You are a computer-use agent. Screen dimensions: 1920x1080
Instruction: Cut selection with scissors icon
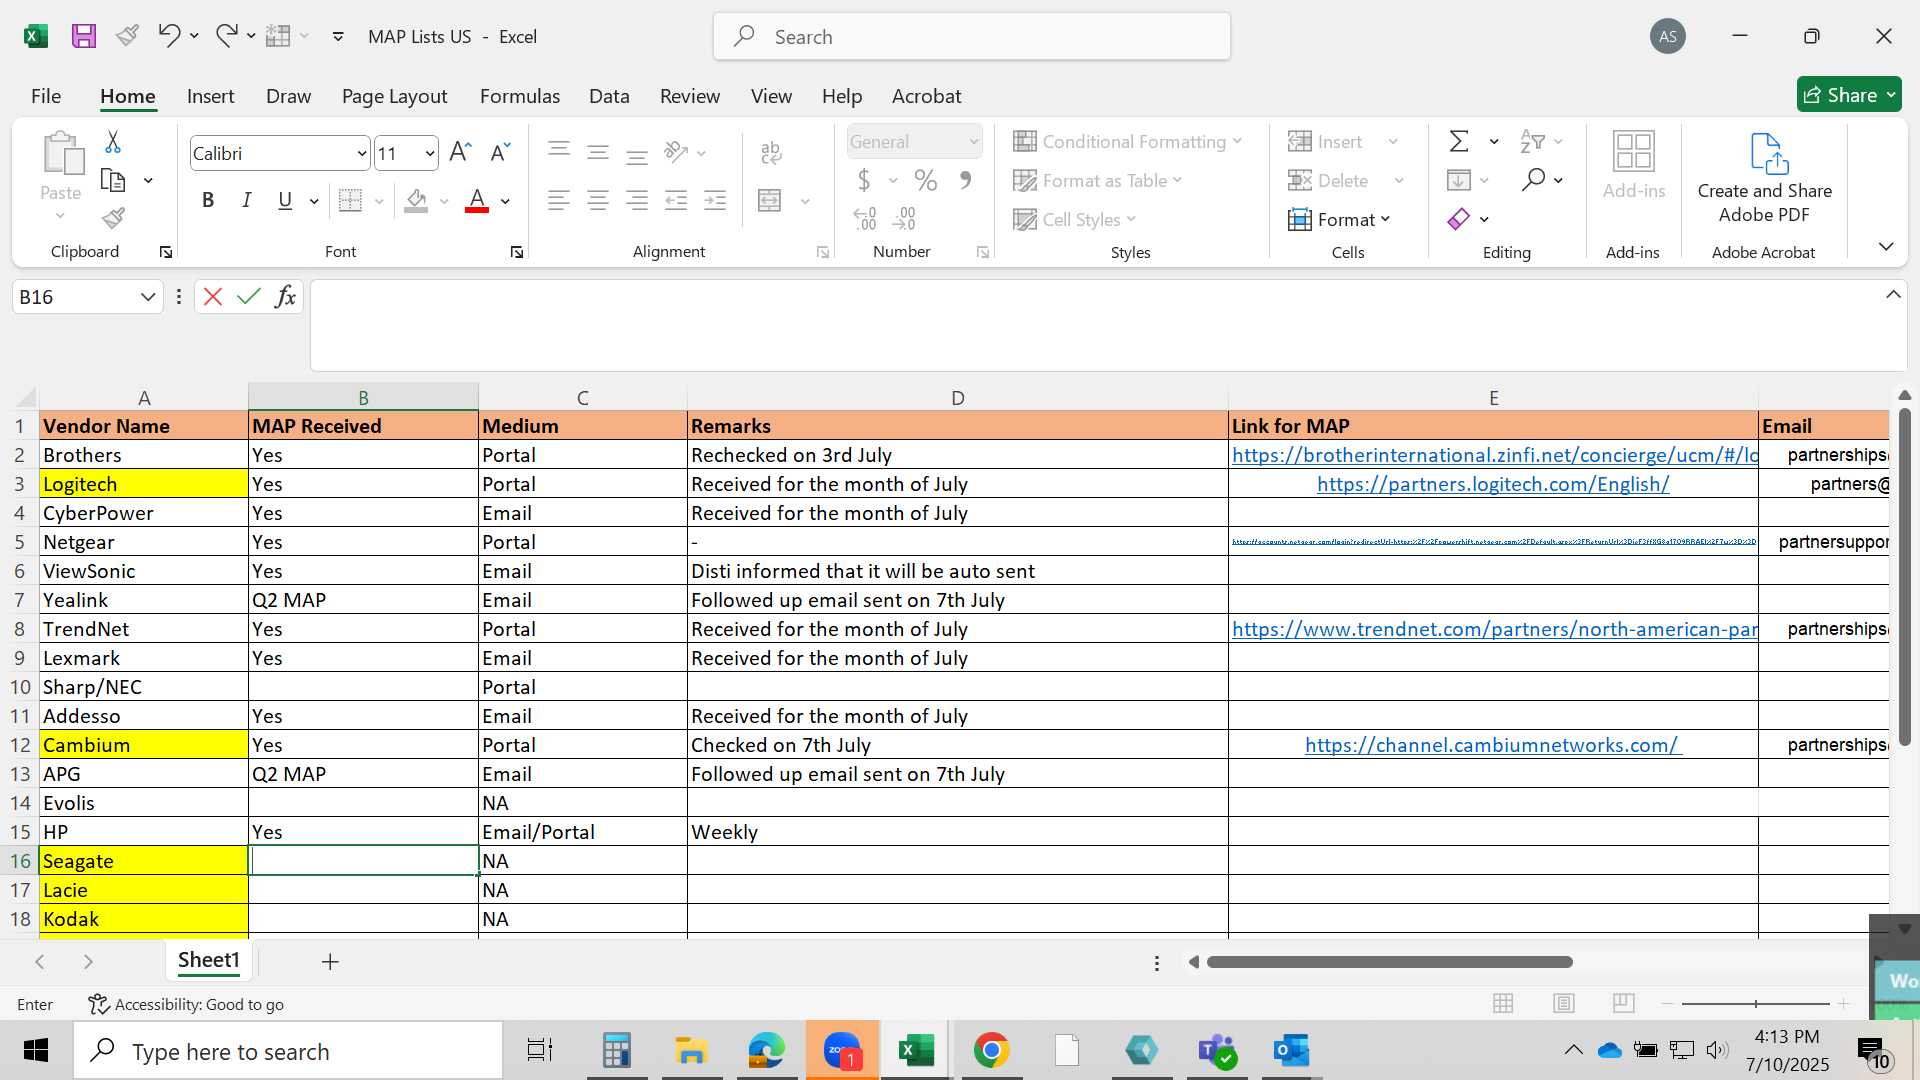click(x=113, y=142)
